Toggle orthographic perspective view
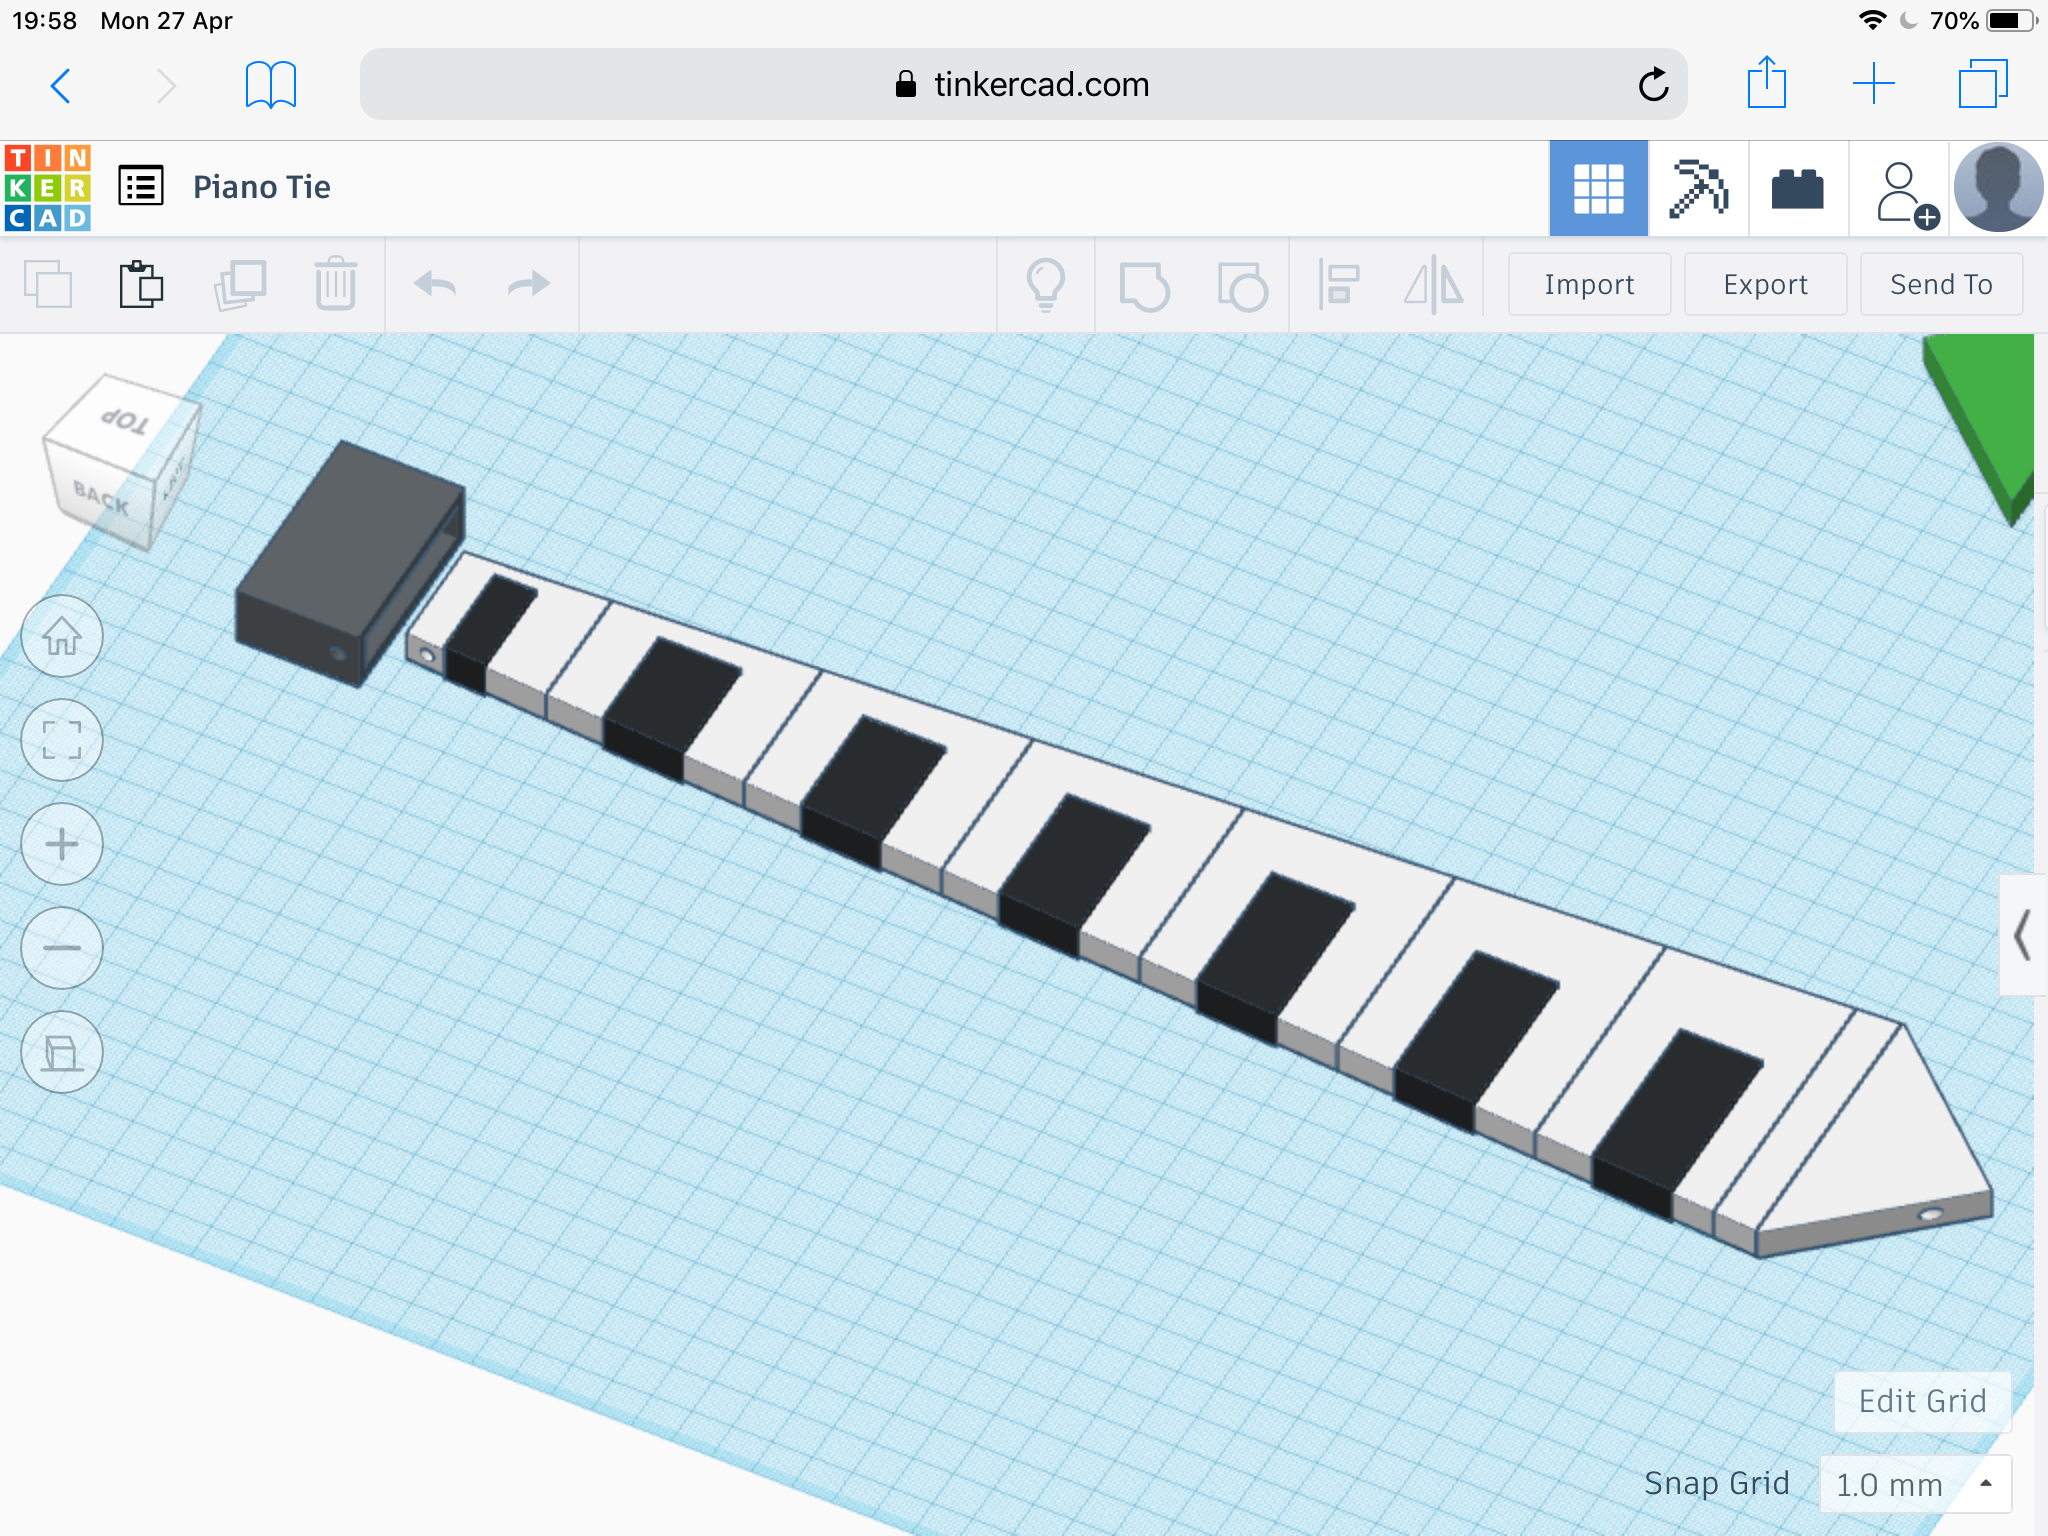 (62, 1052)
